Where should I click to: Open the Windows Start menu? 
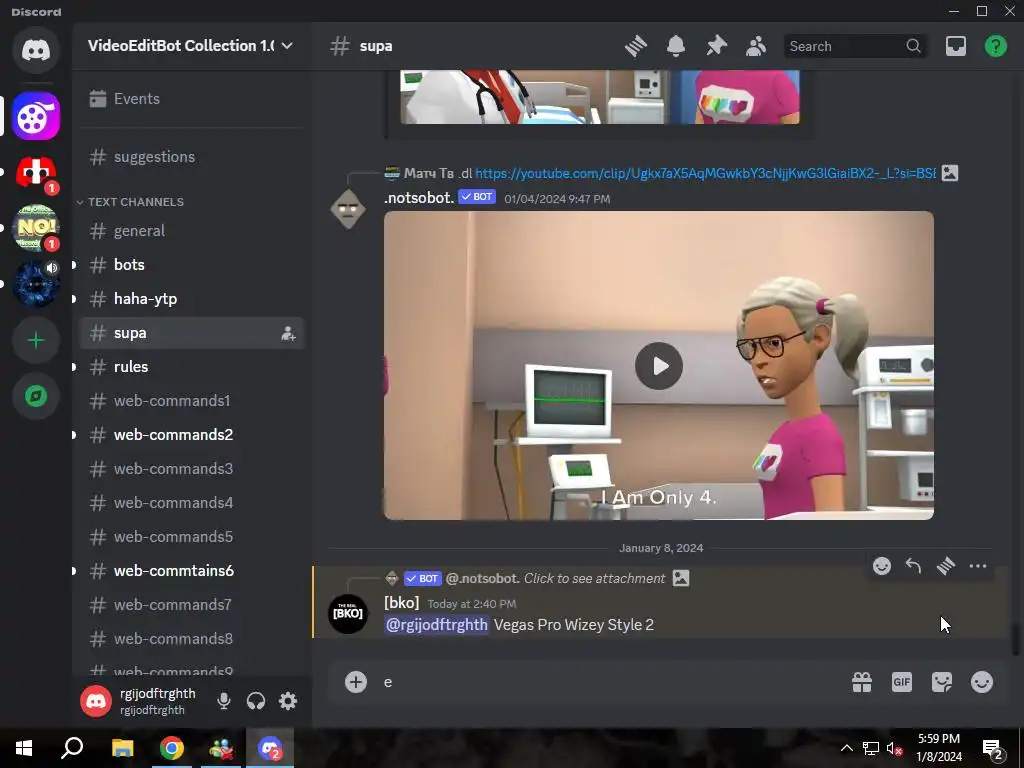24,748
